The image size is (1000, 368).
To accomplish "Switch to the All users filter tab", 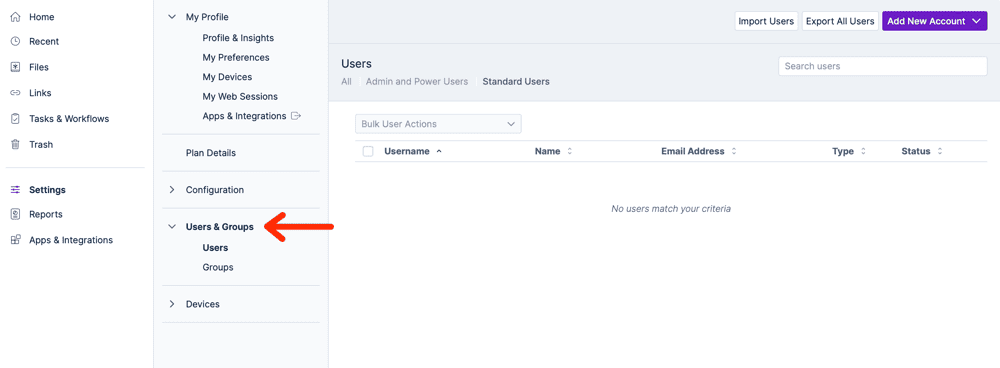I will click(x=346, y=82).
